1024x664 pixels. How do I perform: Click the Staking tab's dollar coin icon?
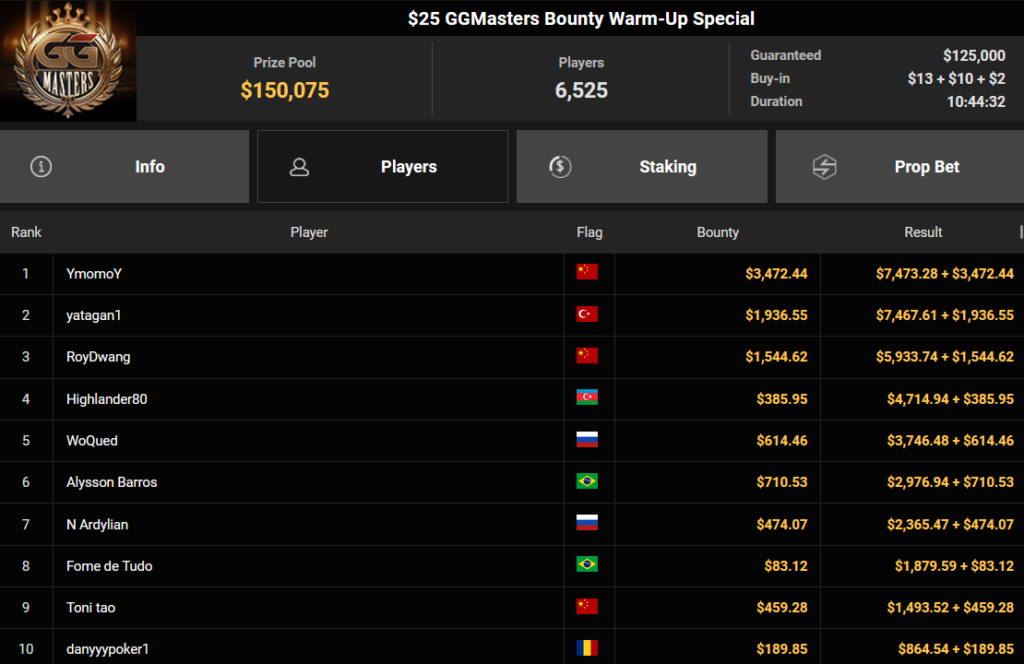pyautogui.click(x=561, y=167)
